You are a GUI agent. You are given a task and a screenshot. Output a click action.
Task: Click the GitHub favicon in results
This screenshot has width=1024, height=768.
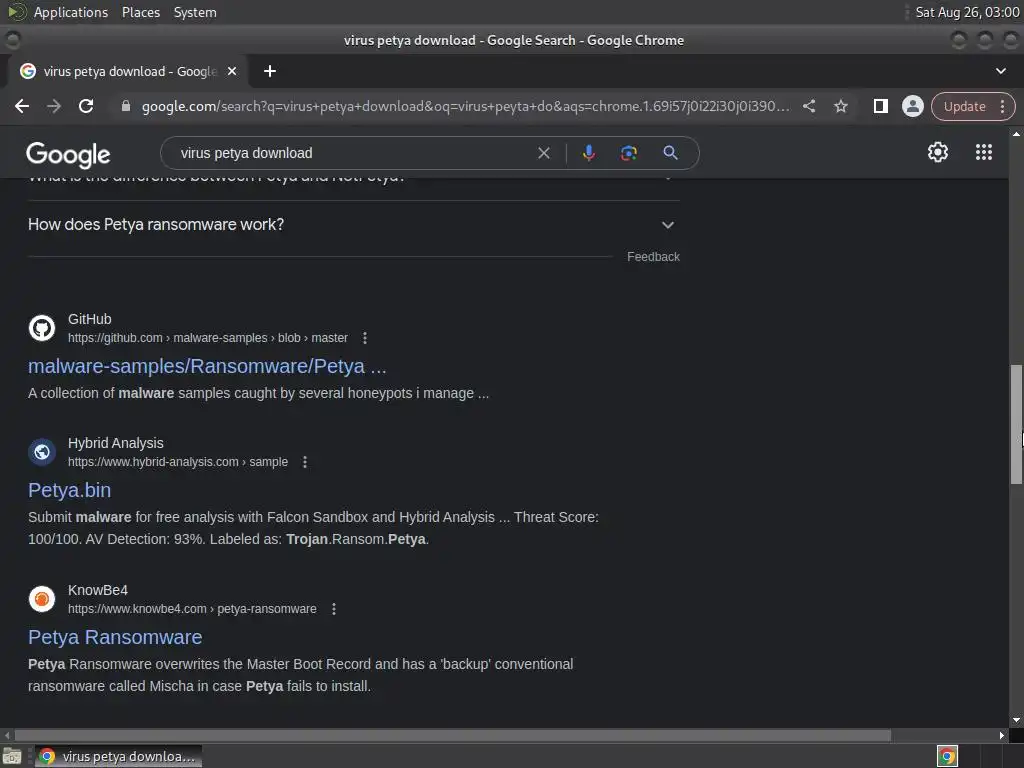pyautogui.click(x=42, y=328)
